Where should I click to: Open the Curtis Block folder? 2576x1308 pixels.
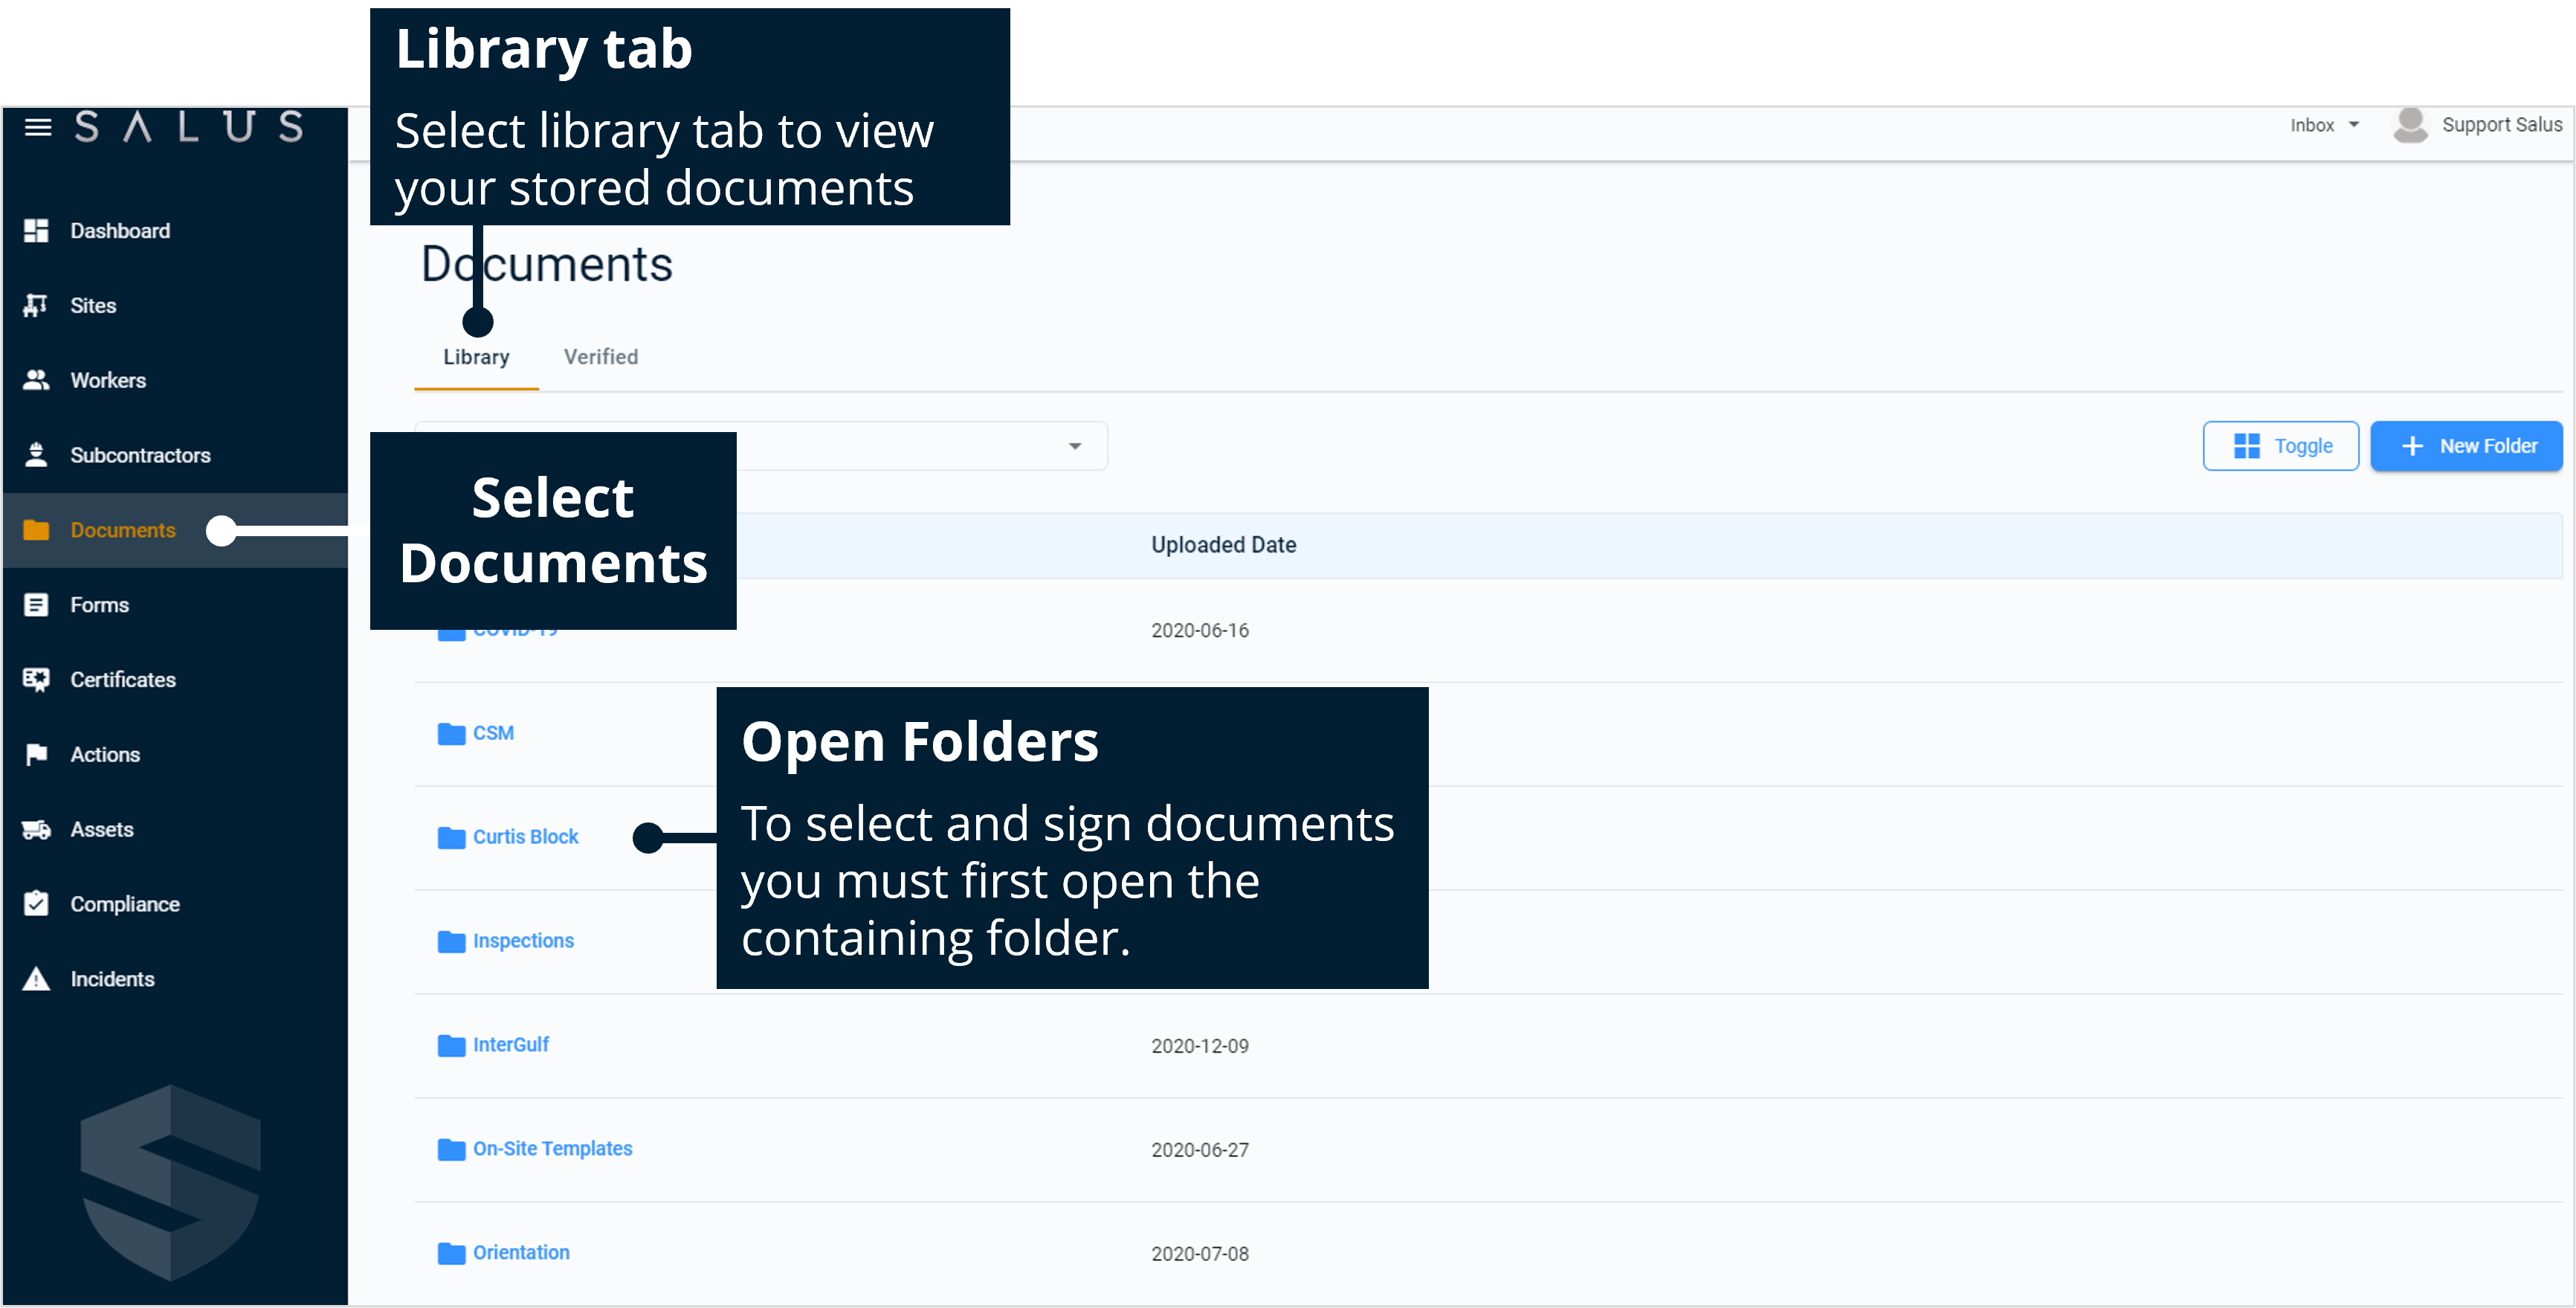(x=525, y=837)
